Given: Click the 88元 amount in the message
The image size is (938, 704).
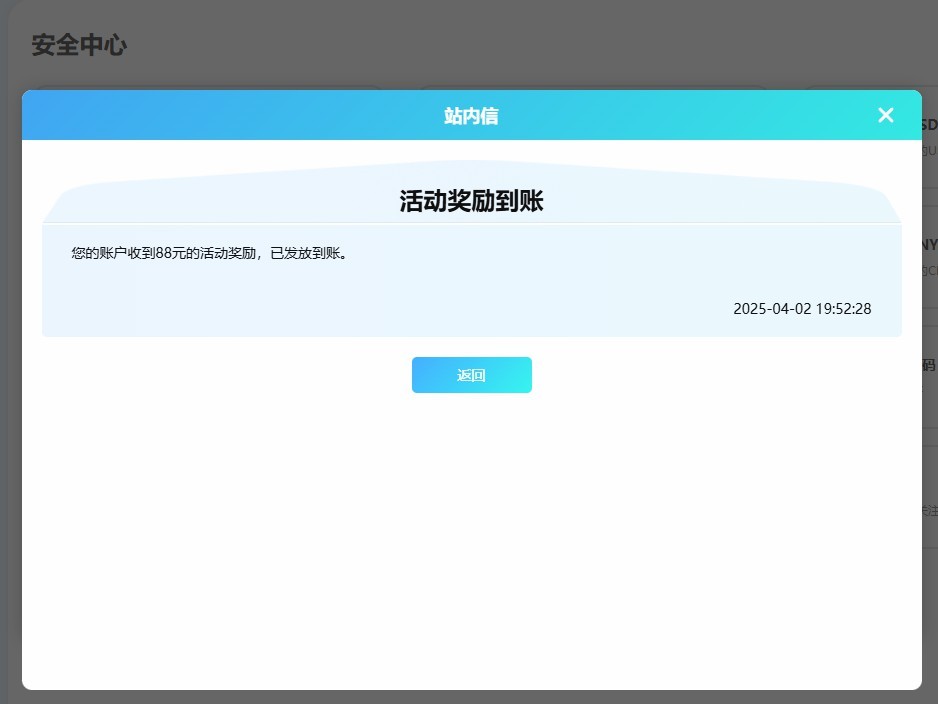Looking at the screenshot, I should (170, 254).
